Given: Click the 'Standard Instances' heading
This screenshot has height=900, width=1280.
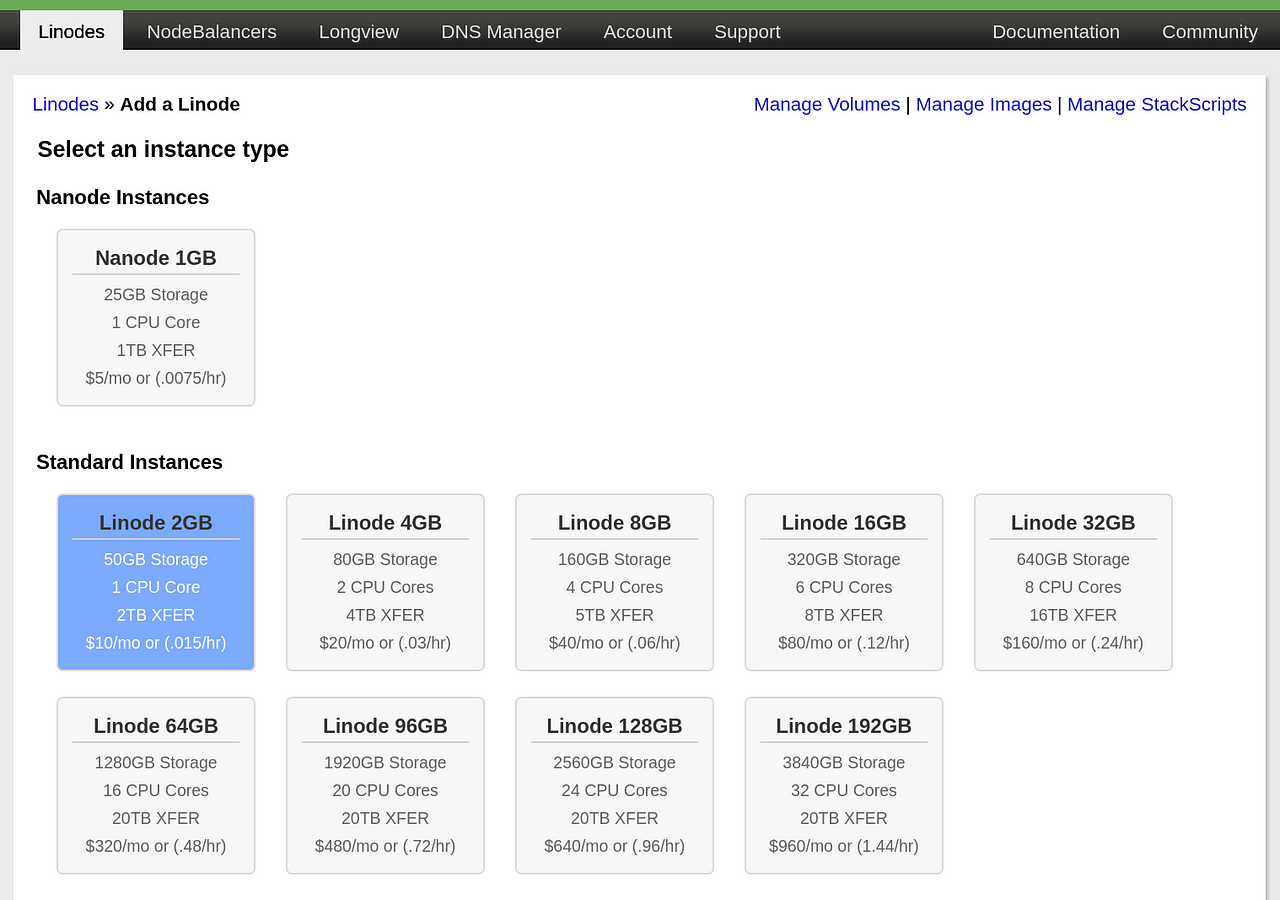Looking at the screenshot, I should tap(129, 462).
